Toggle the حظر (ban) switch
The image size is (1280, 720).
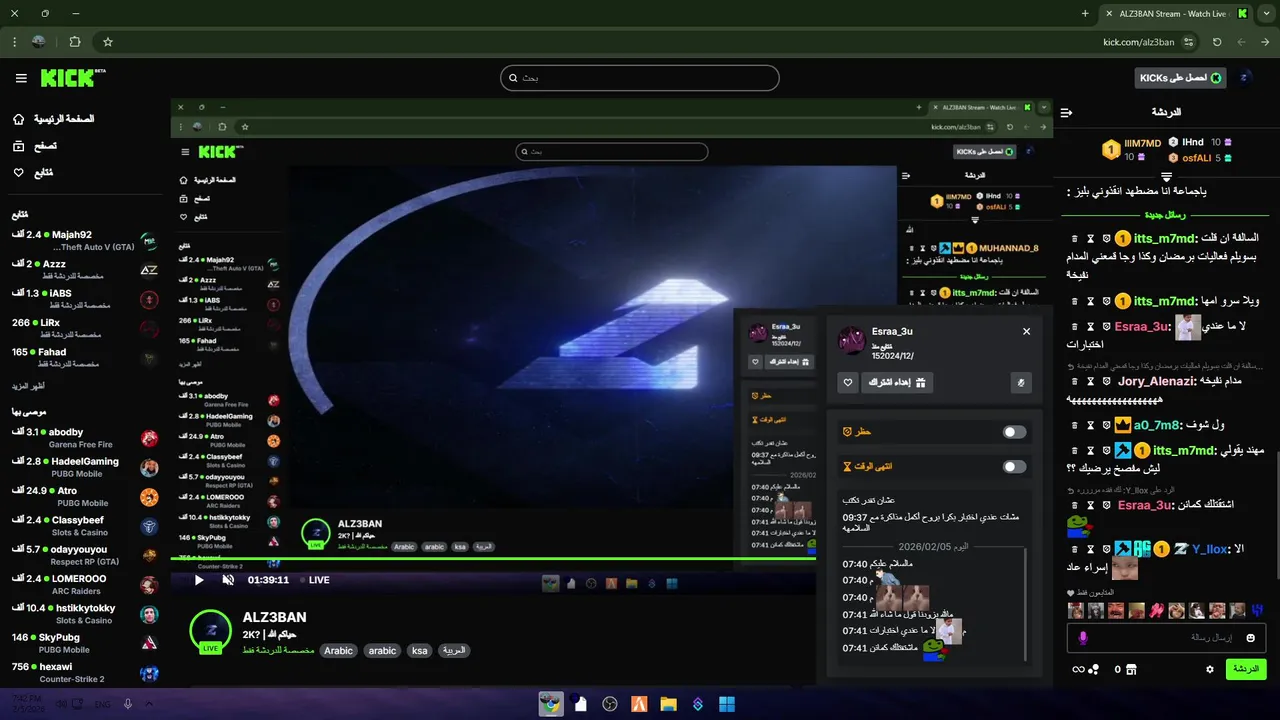click(1014, 432)
